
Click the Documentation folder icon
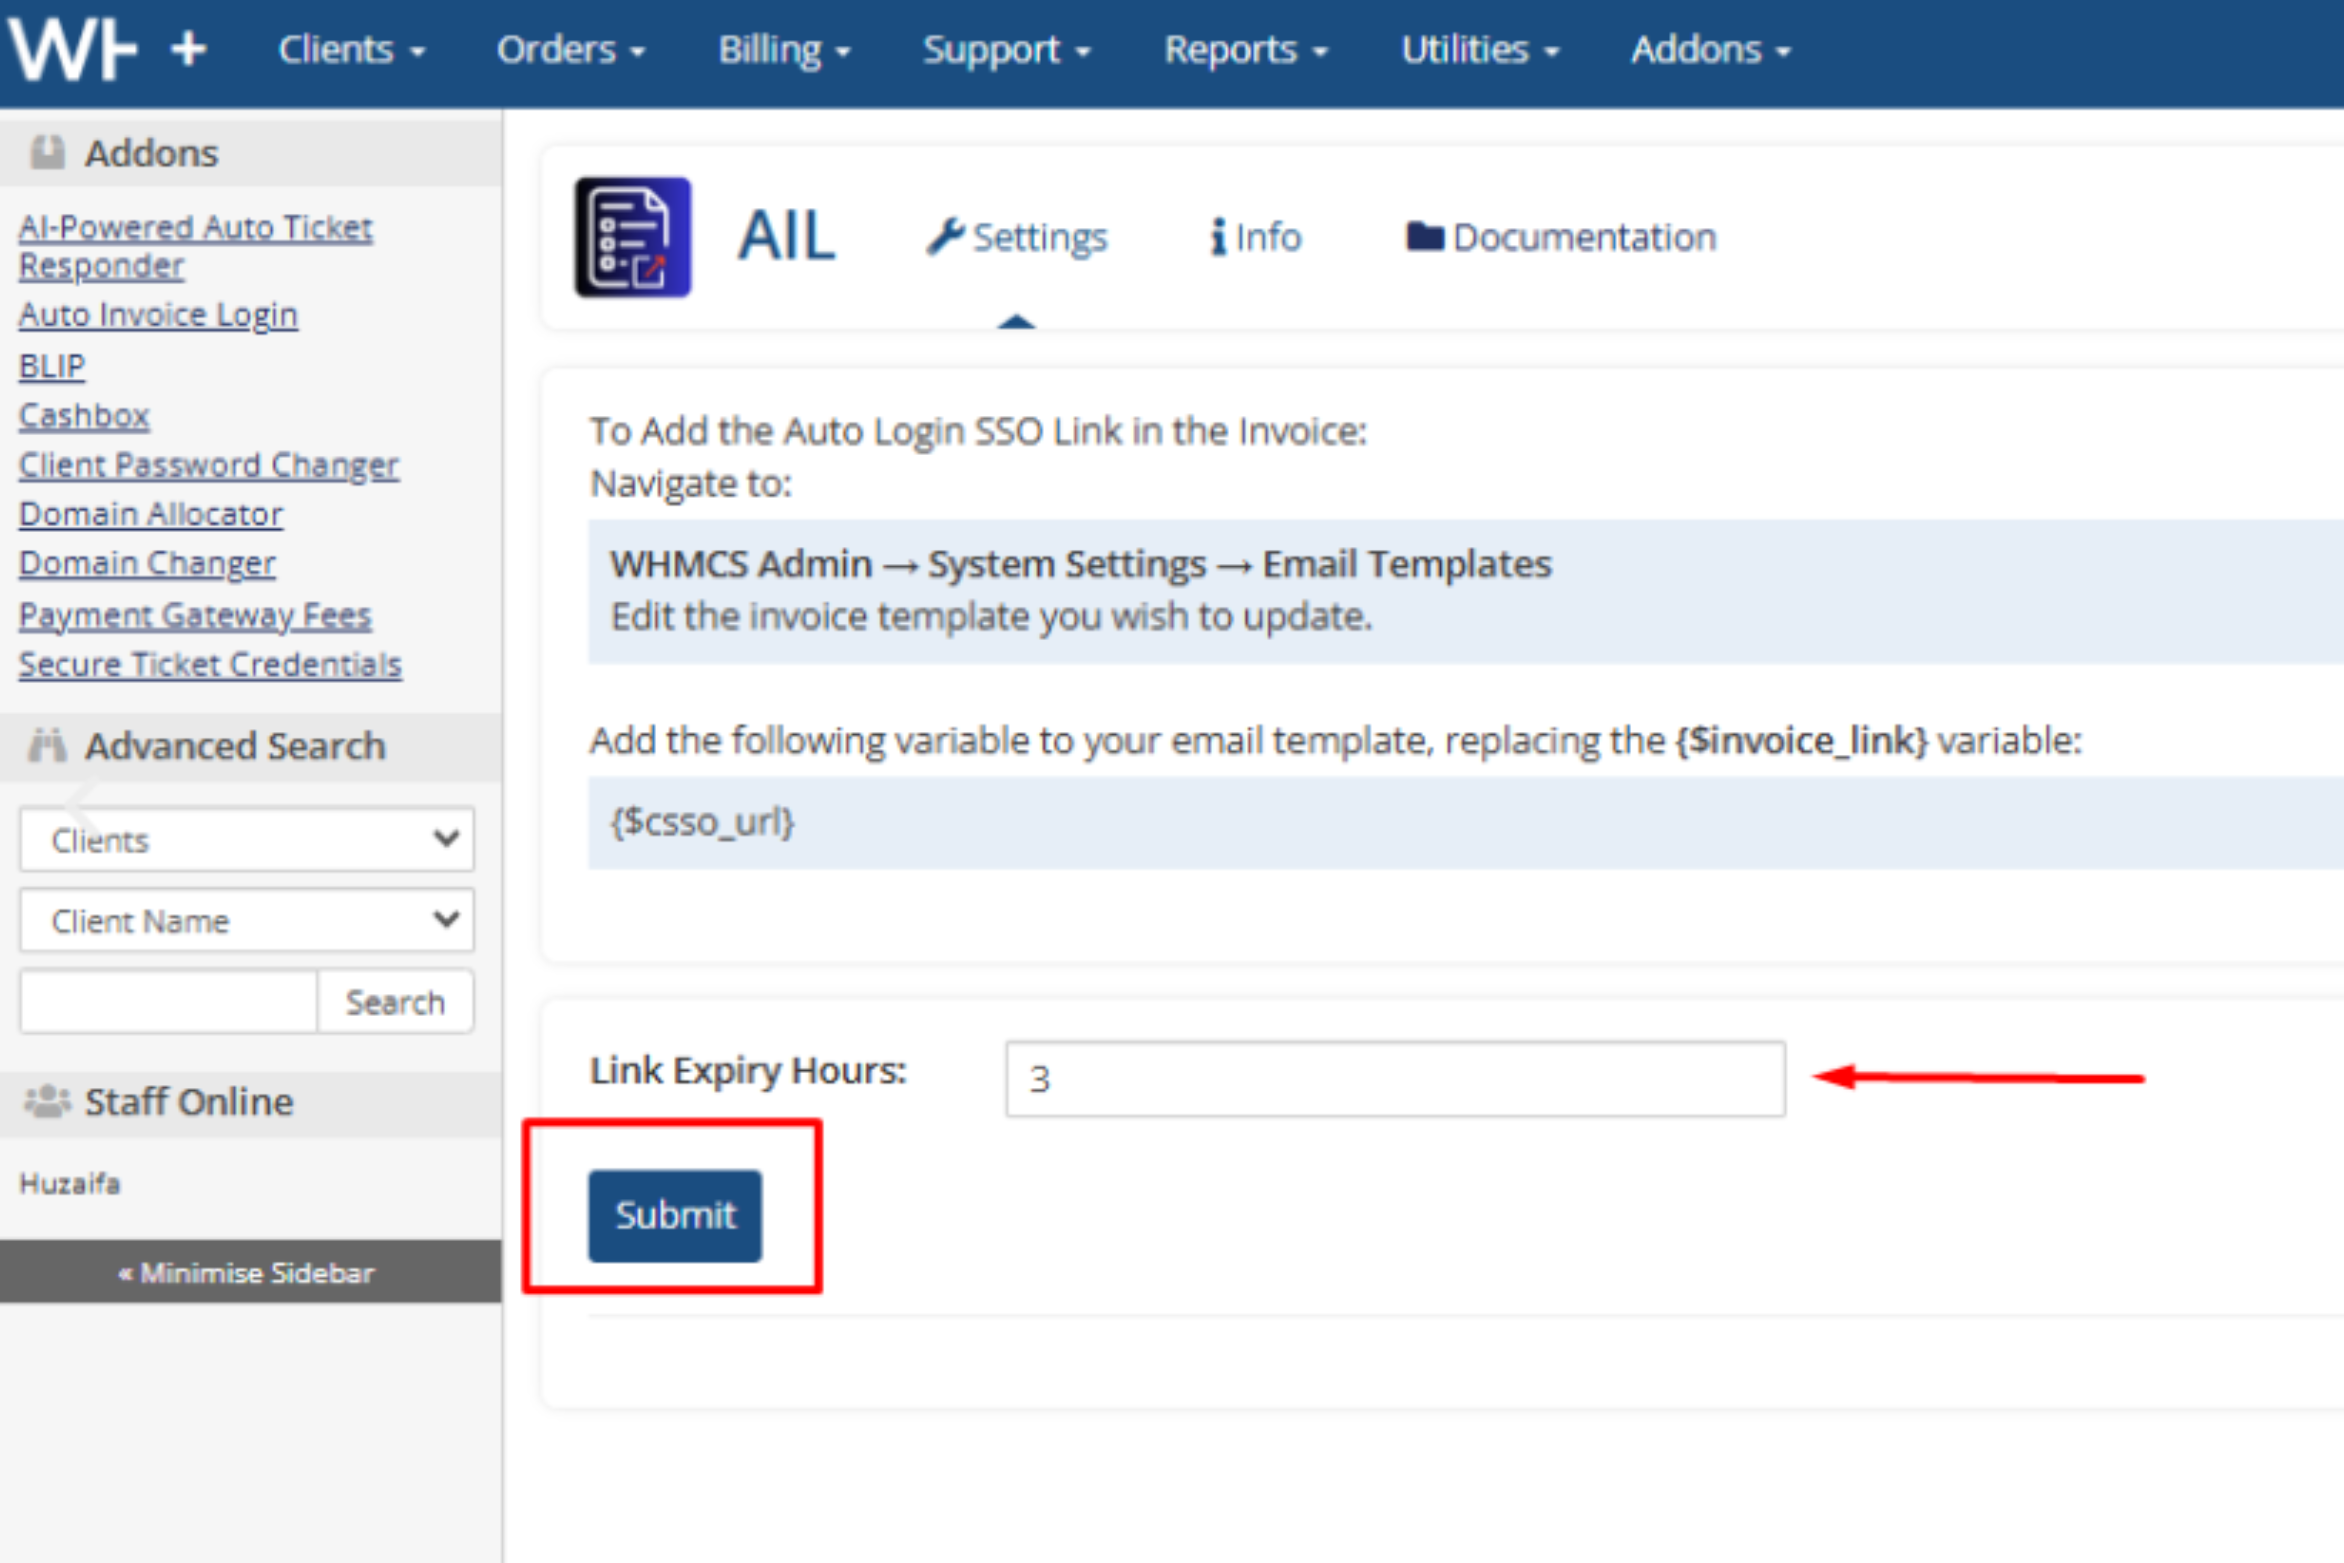click(x=1423, y=237)
